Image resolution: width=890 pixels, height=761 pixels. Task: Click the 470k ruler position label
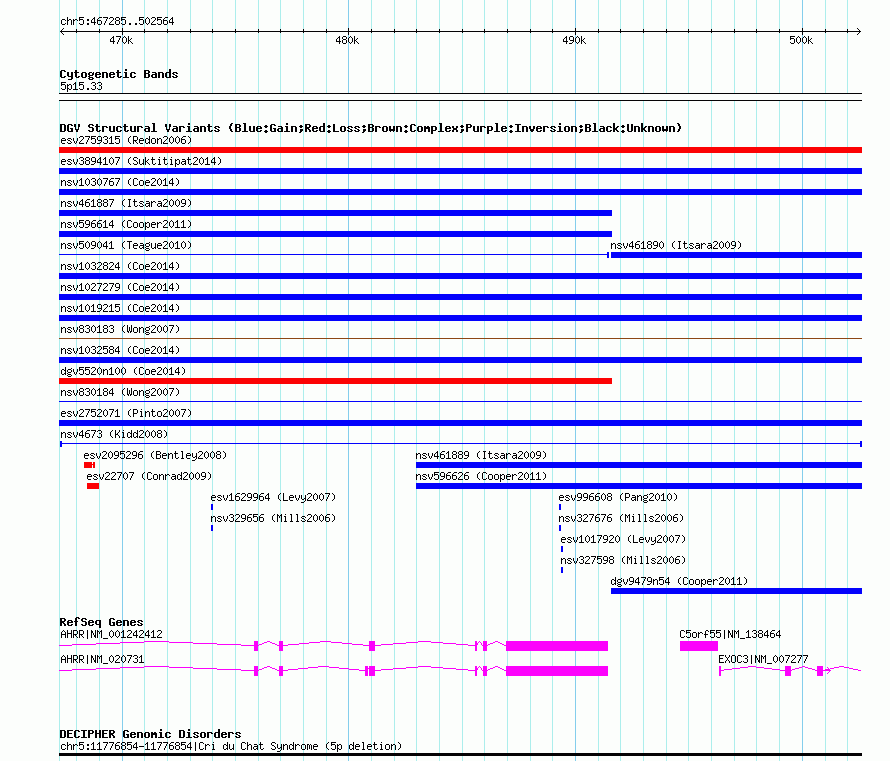point(121,40)
